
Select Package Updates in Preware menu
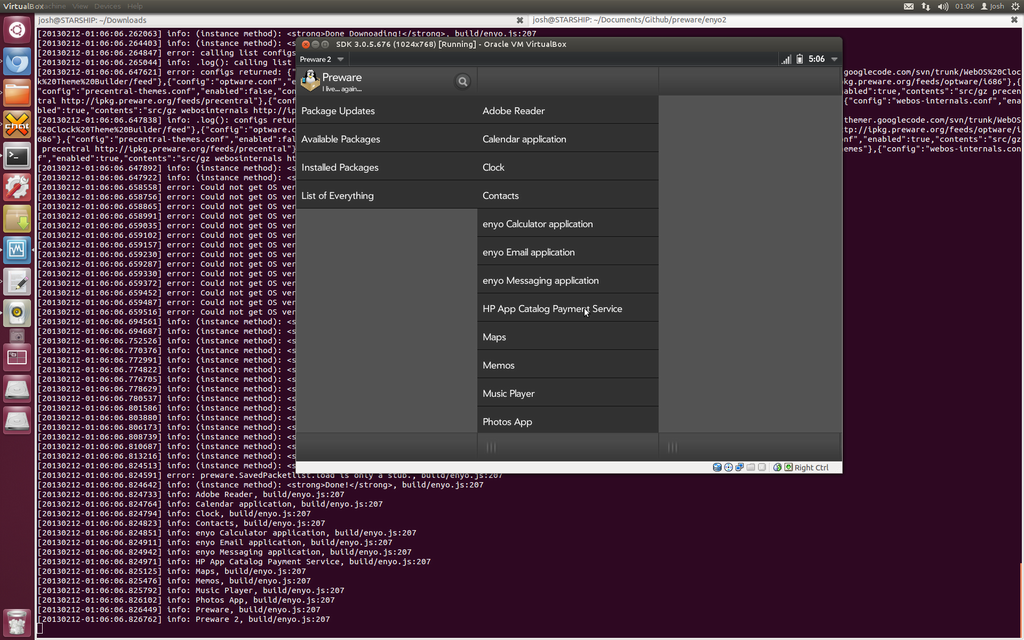point(338,111)
